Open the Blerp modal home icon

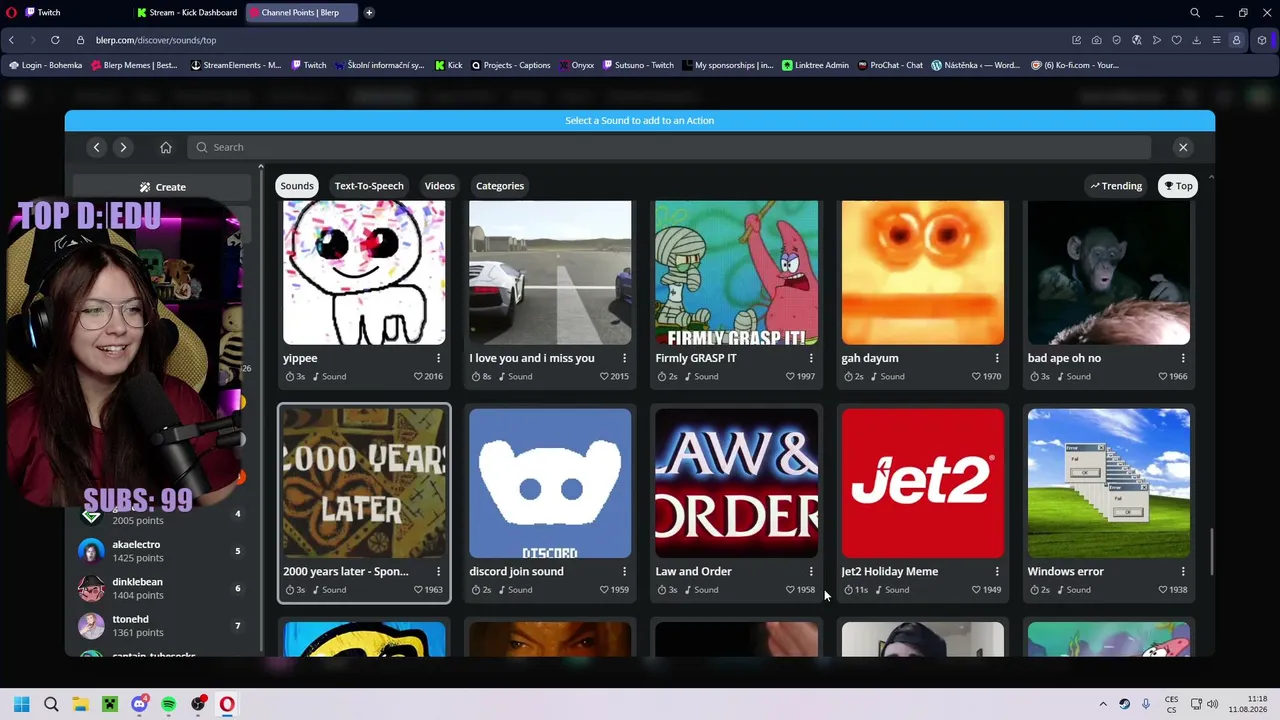pos(166,147)
